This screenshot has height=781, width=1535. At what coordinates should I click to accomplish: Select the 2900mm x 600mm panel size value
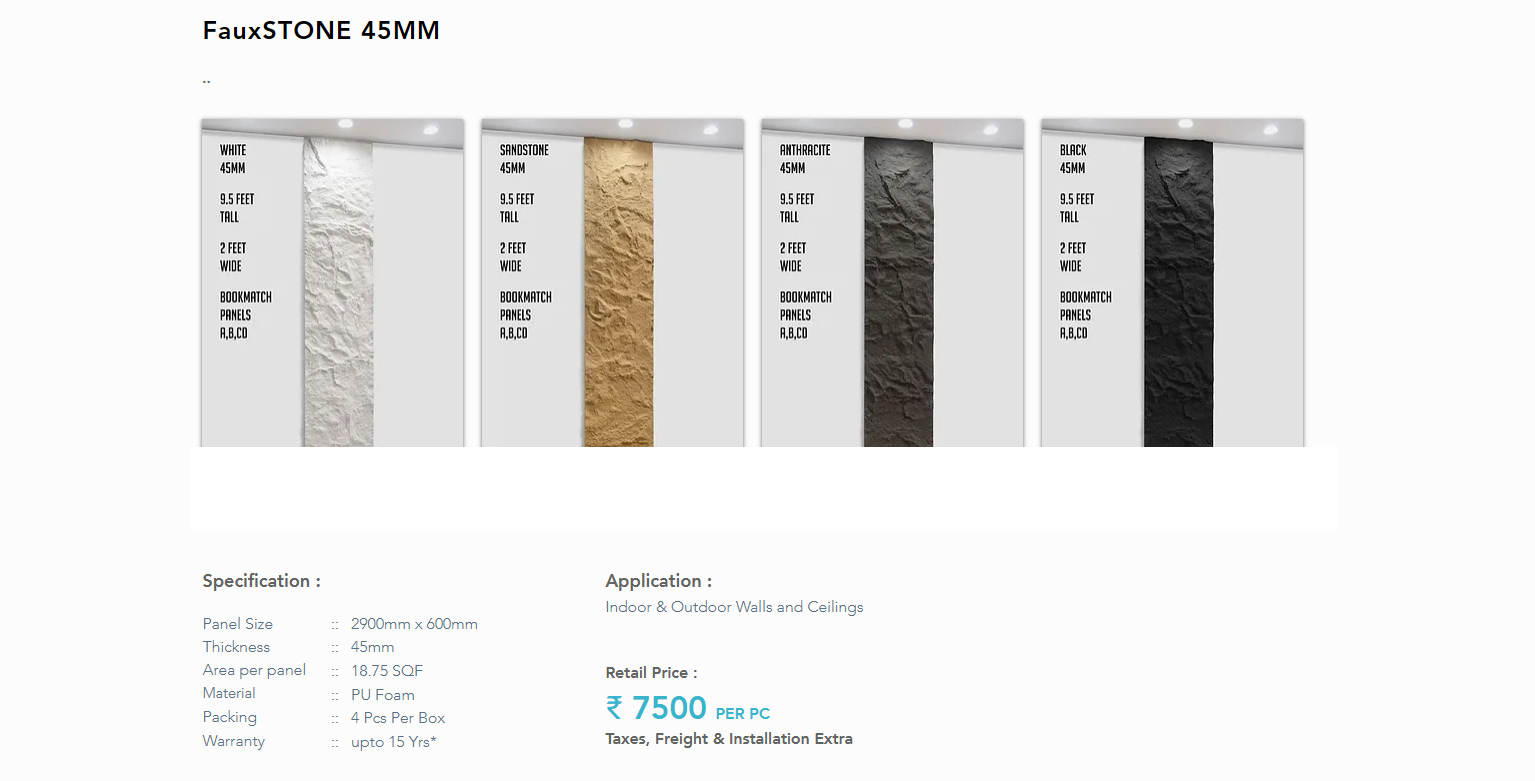[x=414, y=624]
